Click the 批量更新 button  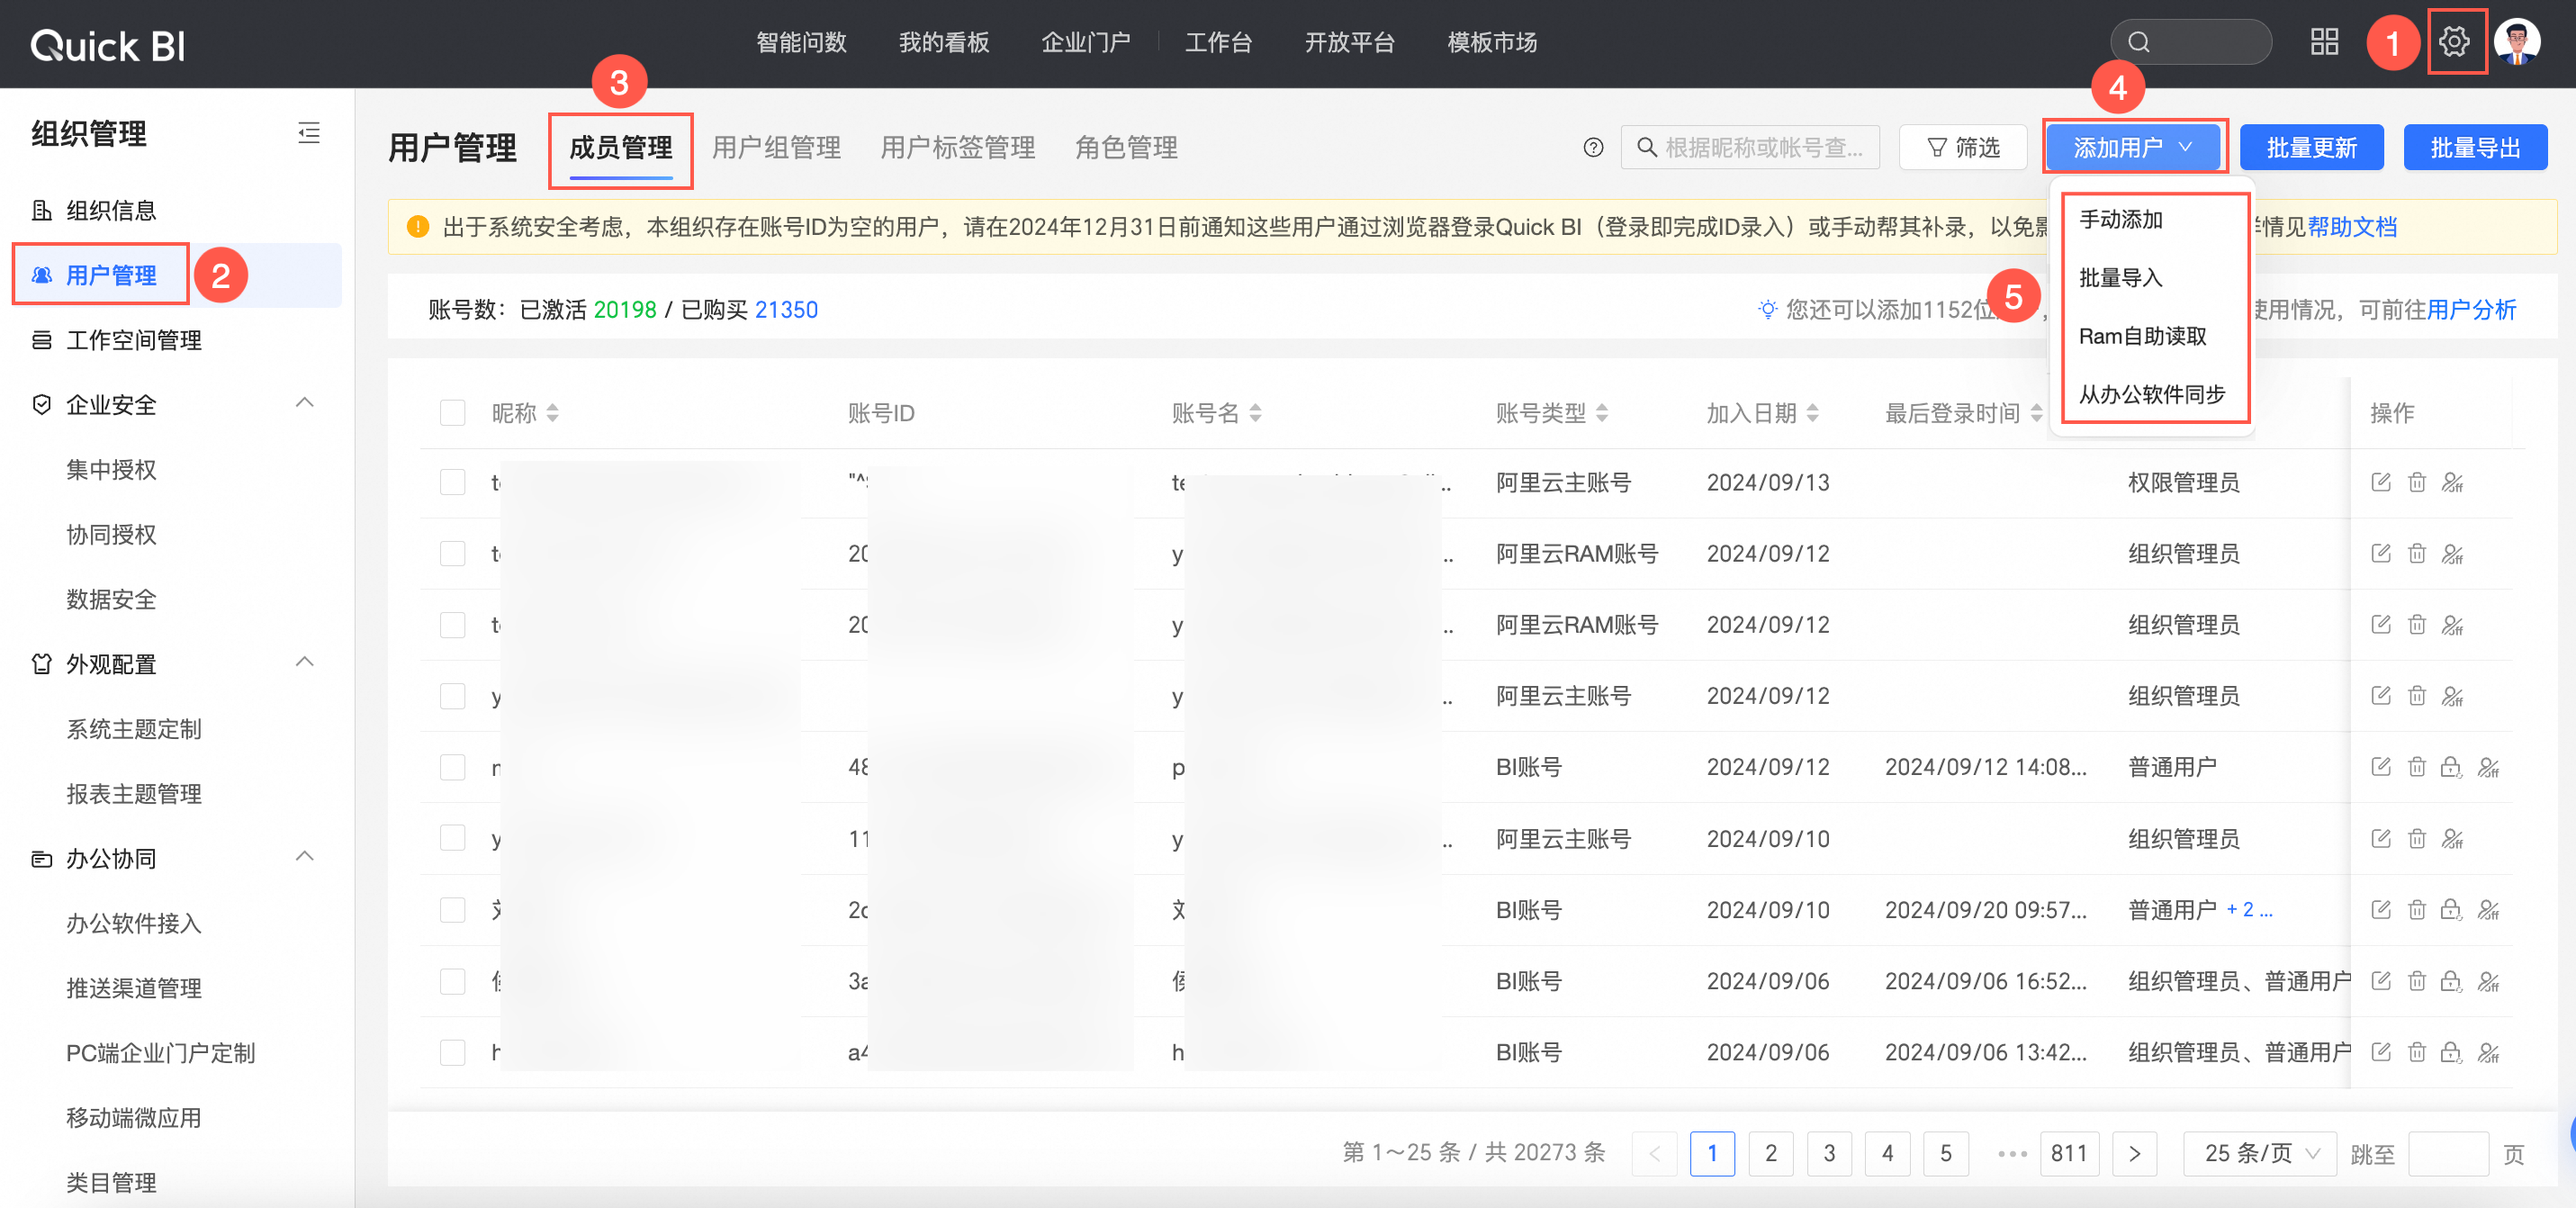point(2311,148)
